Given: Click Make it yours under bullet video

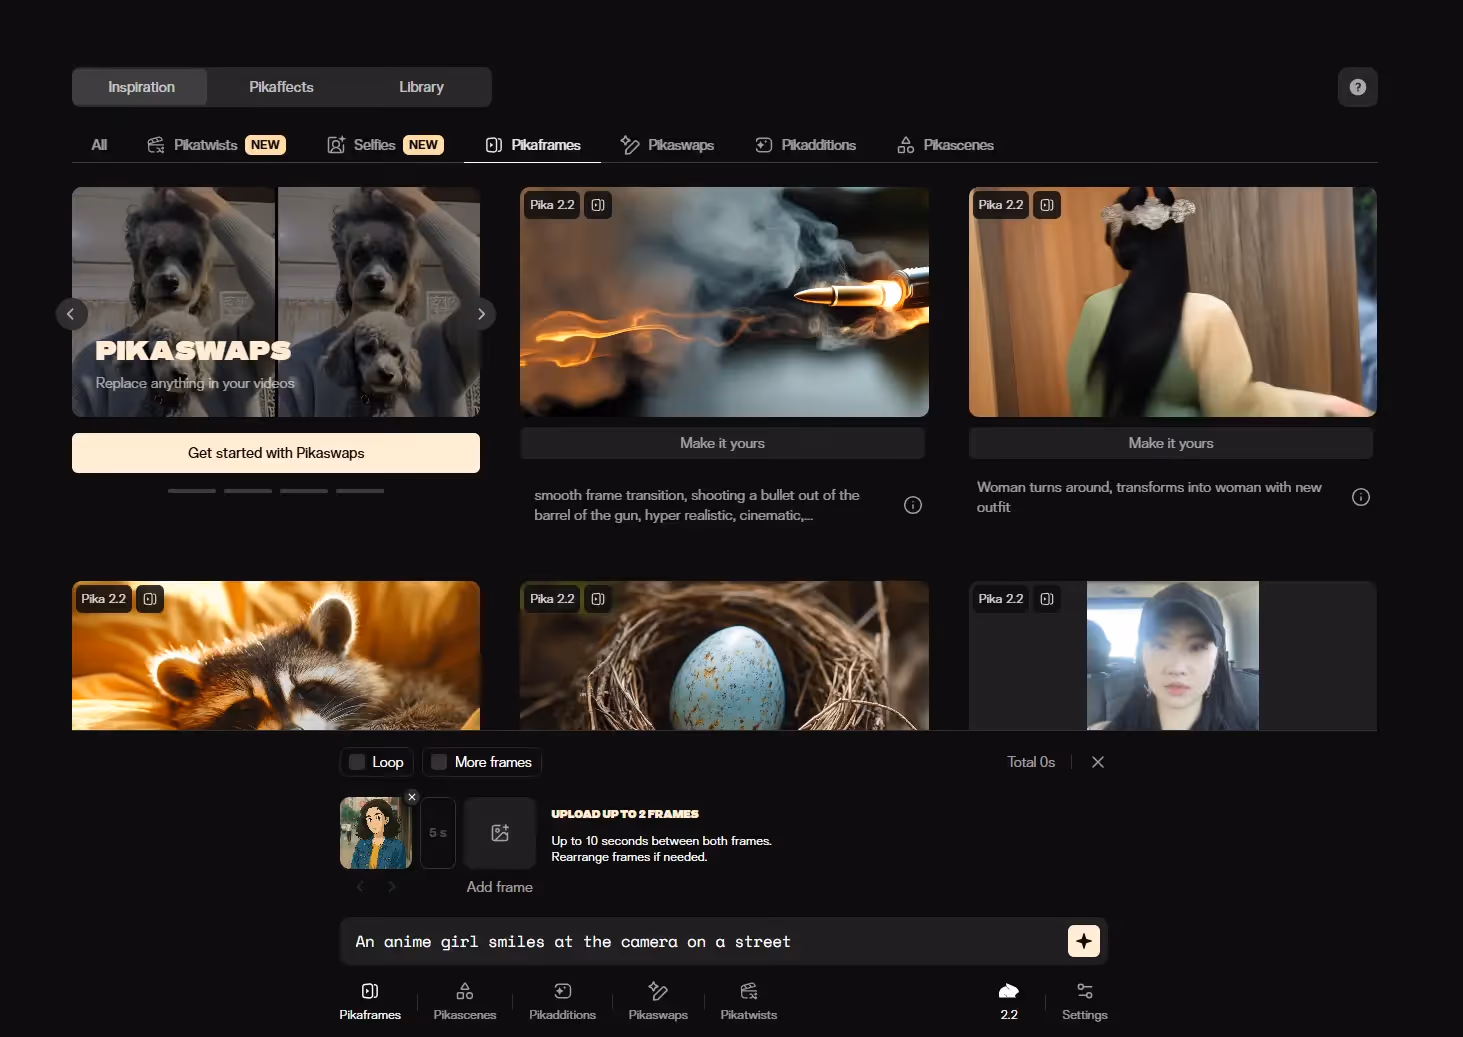Looking at the screenshot, I should click(722, 443).
